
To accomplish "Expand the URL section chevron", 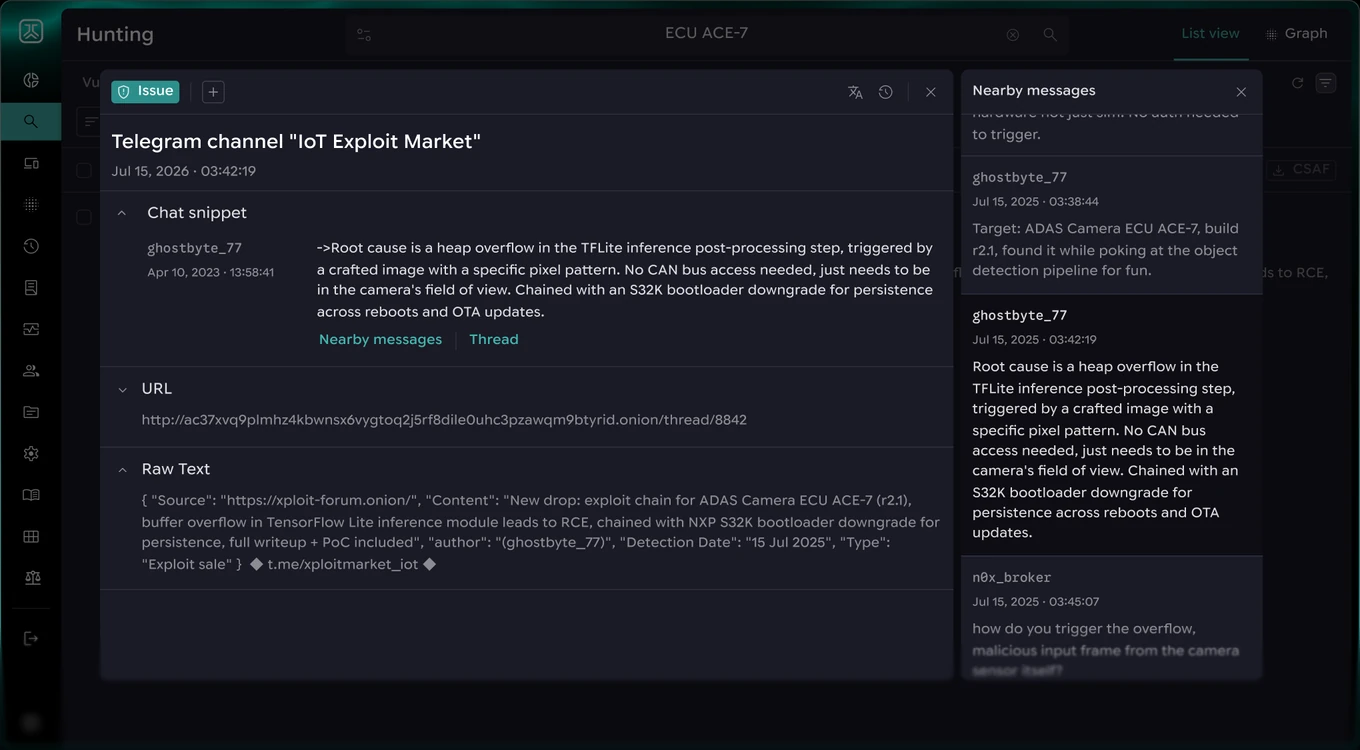I will coord(122,389).
